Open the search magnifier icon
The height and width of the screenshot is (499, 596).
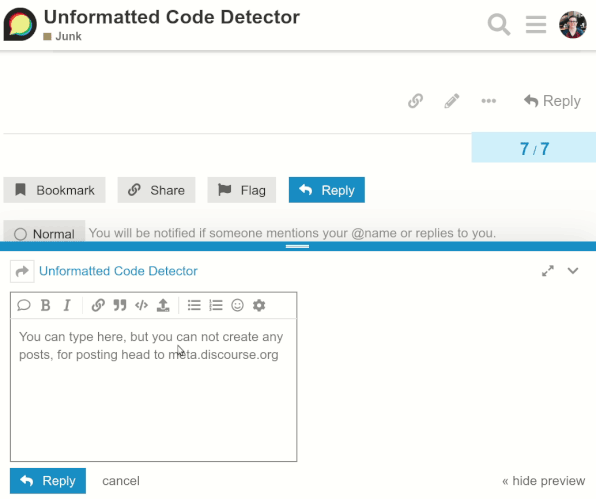(499, 24)
